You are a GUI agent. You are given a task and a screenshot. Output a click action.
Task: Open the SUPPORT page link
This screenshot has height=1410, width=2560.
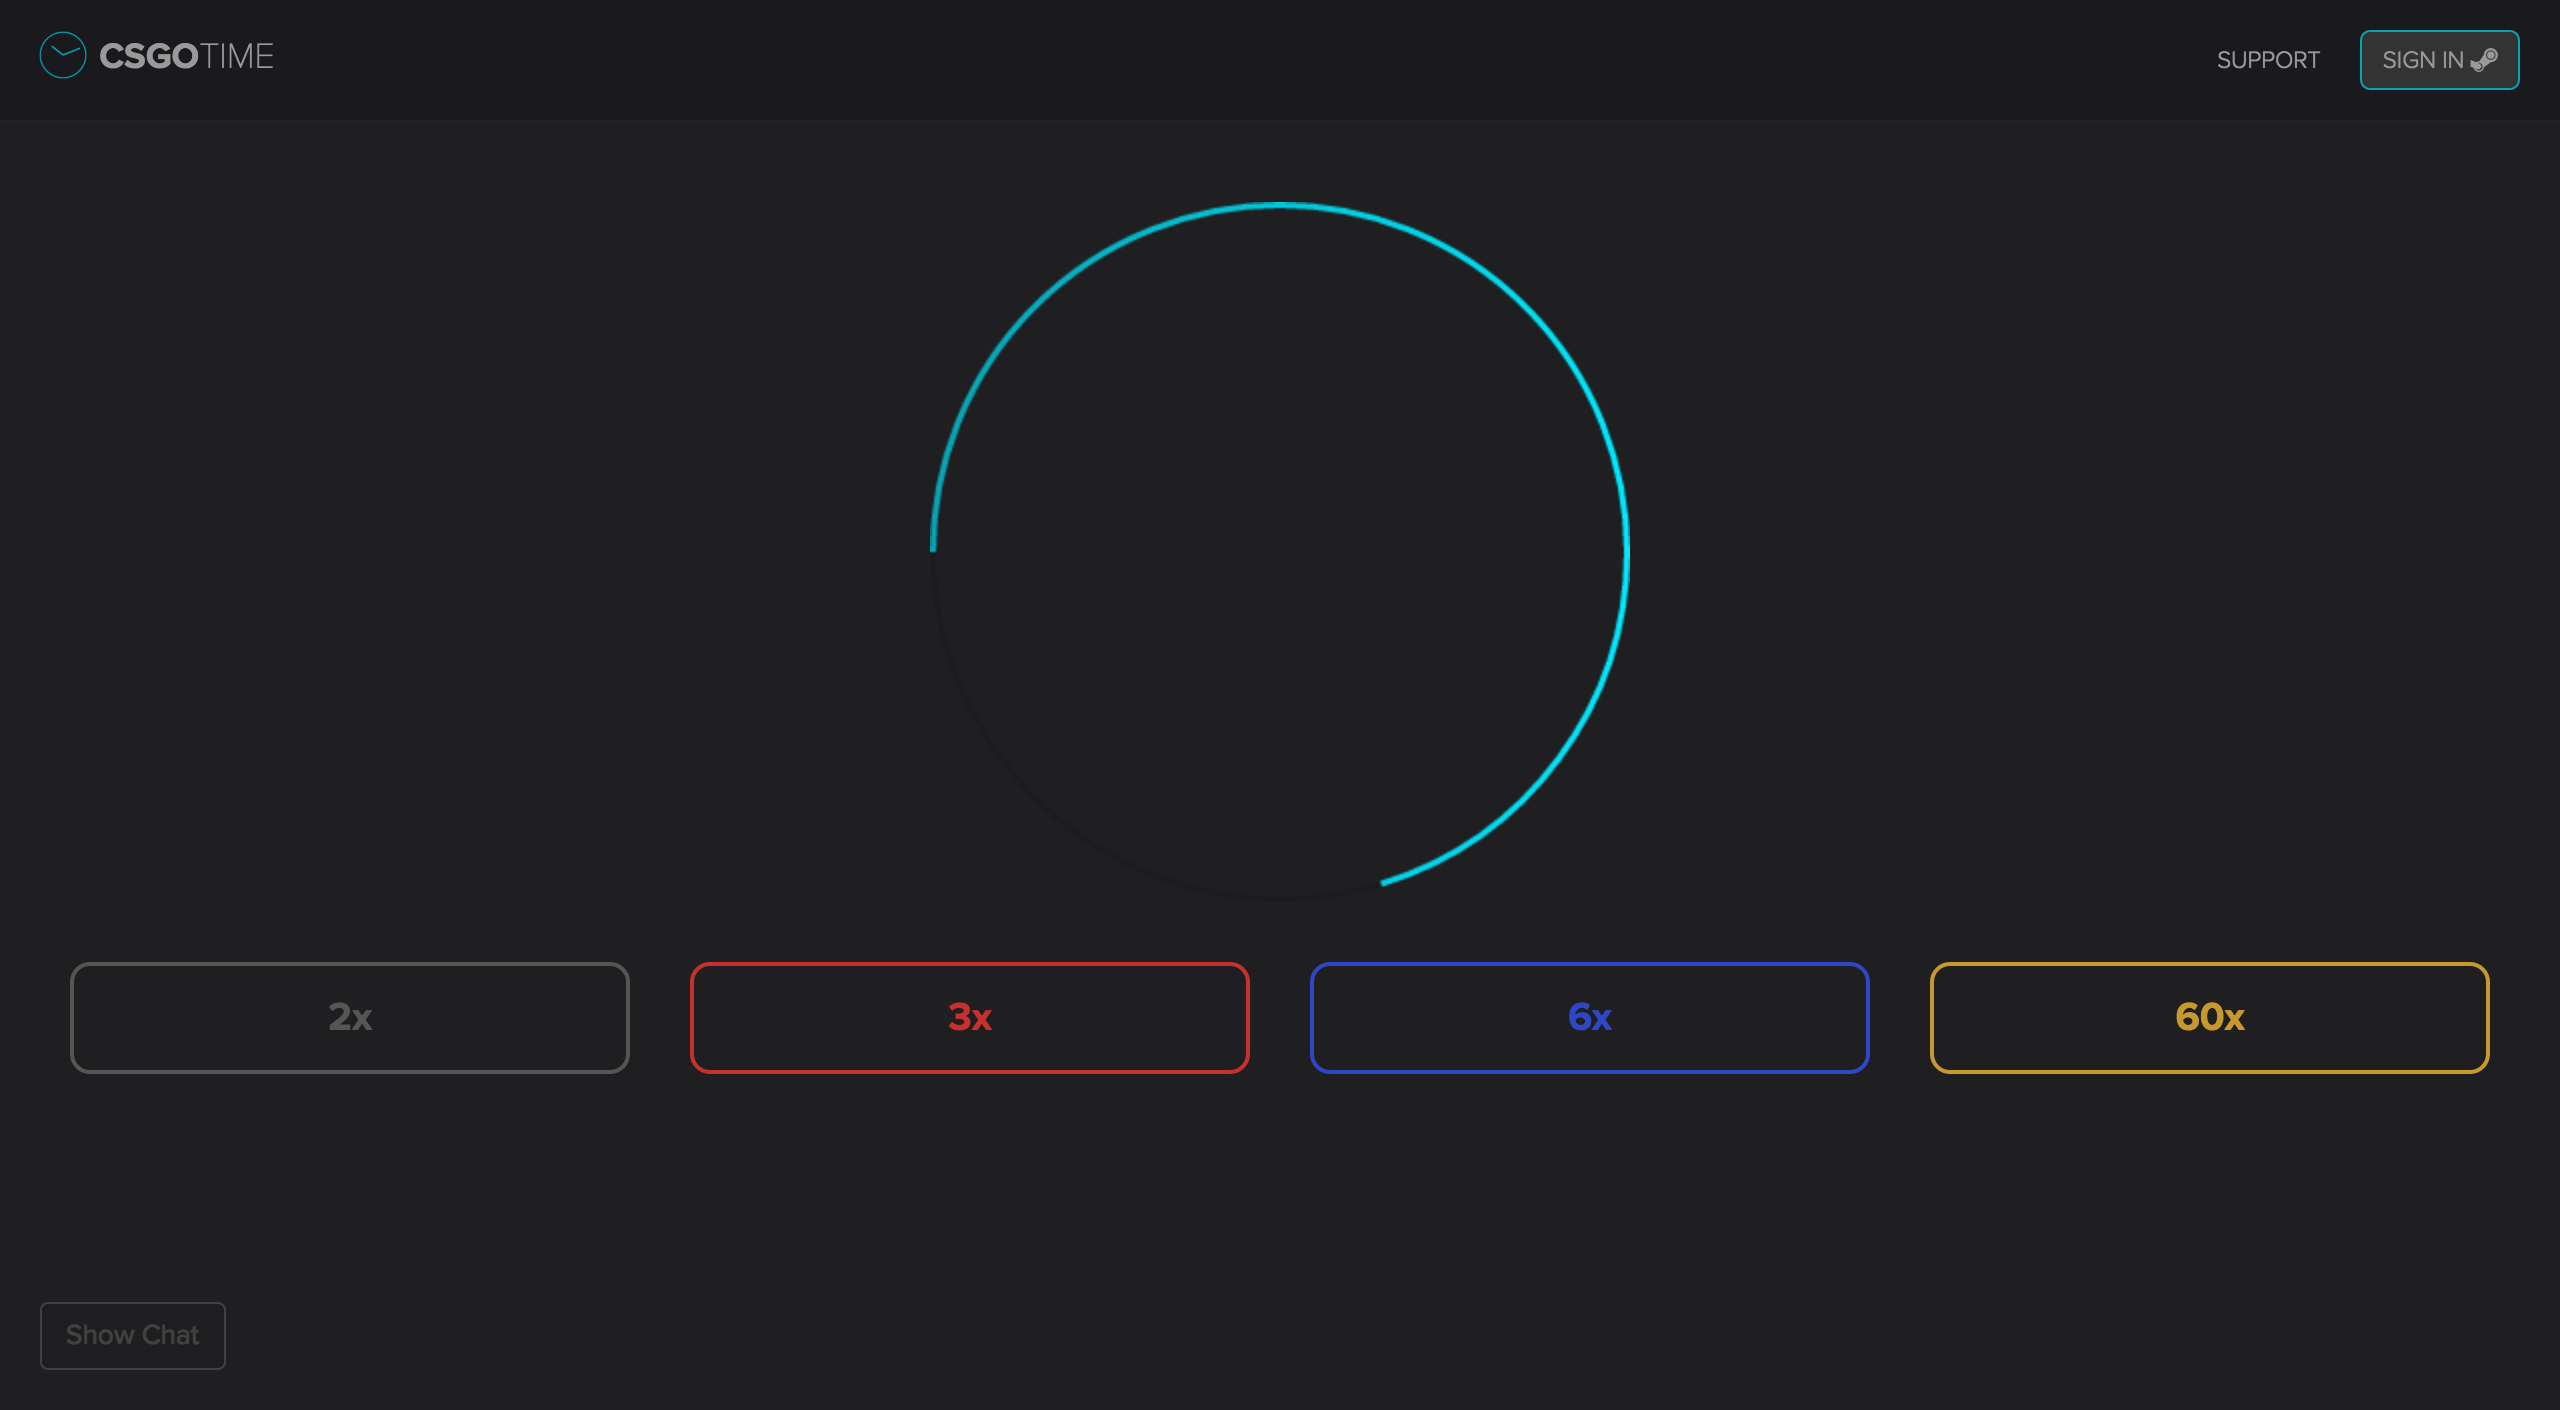(x=2267, y=60)
